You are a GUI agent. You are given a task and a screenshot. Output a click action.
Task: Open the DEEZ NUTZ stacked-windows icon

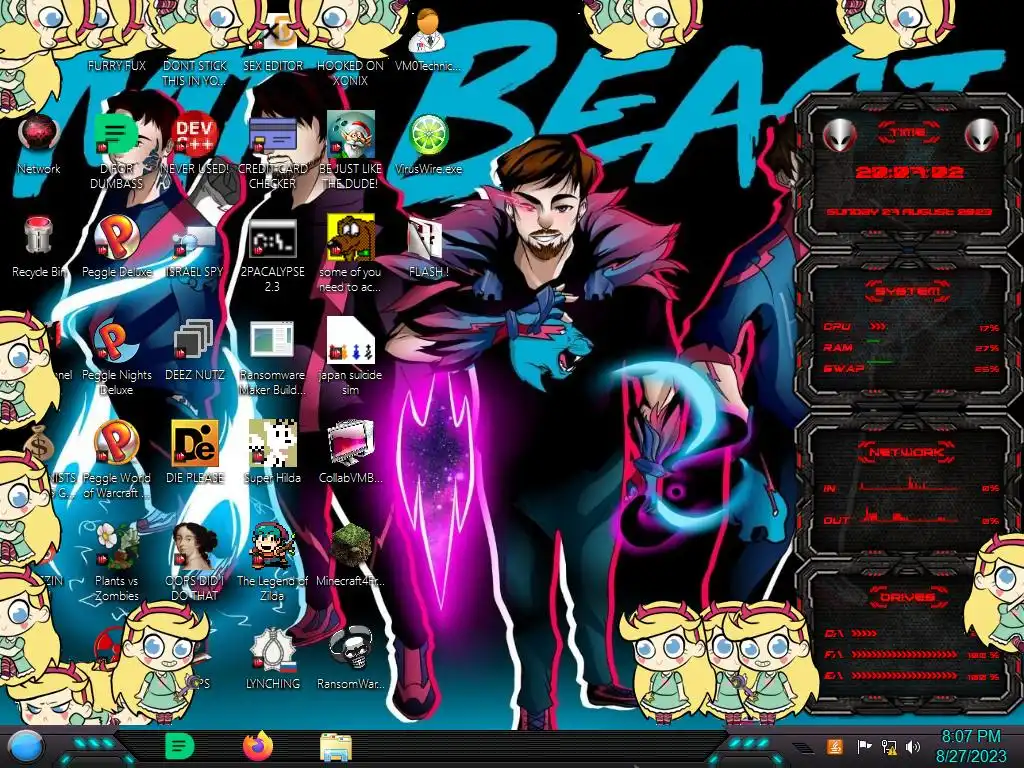tap(195, 349)
